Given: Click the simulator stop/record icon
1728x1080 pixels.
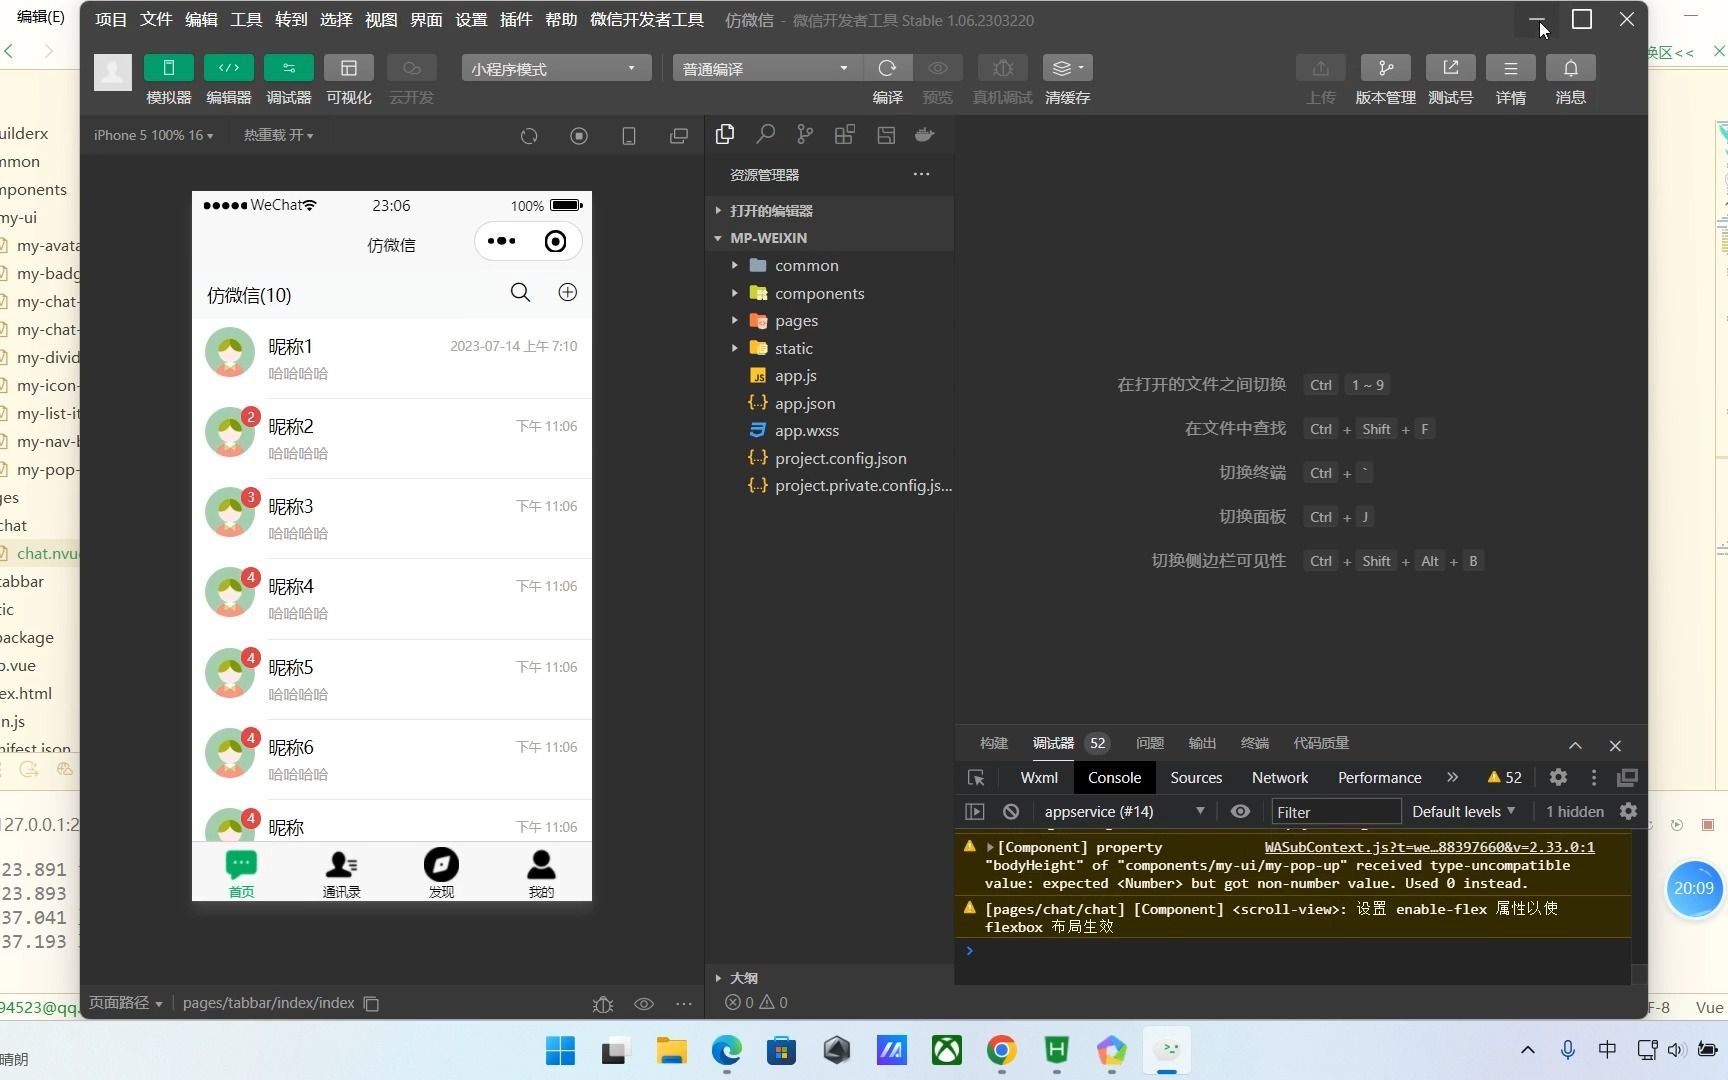Looking at the screenshot, I should pyautogui.click(x=579, y=136).
